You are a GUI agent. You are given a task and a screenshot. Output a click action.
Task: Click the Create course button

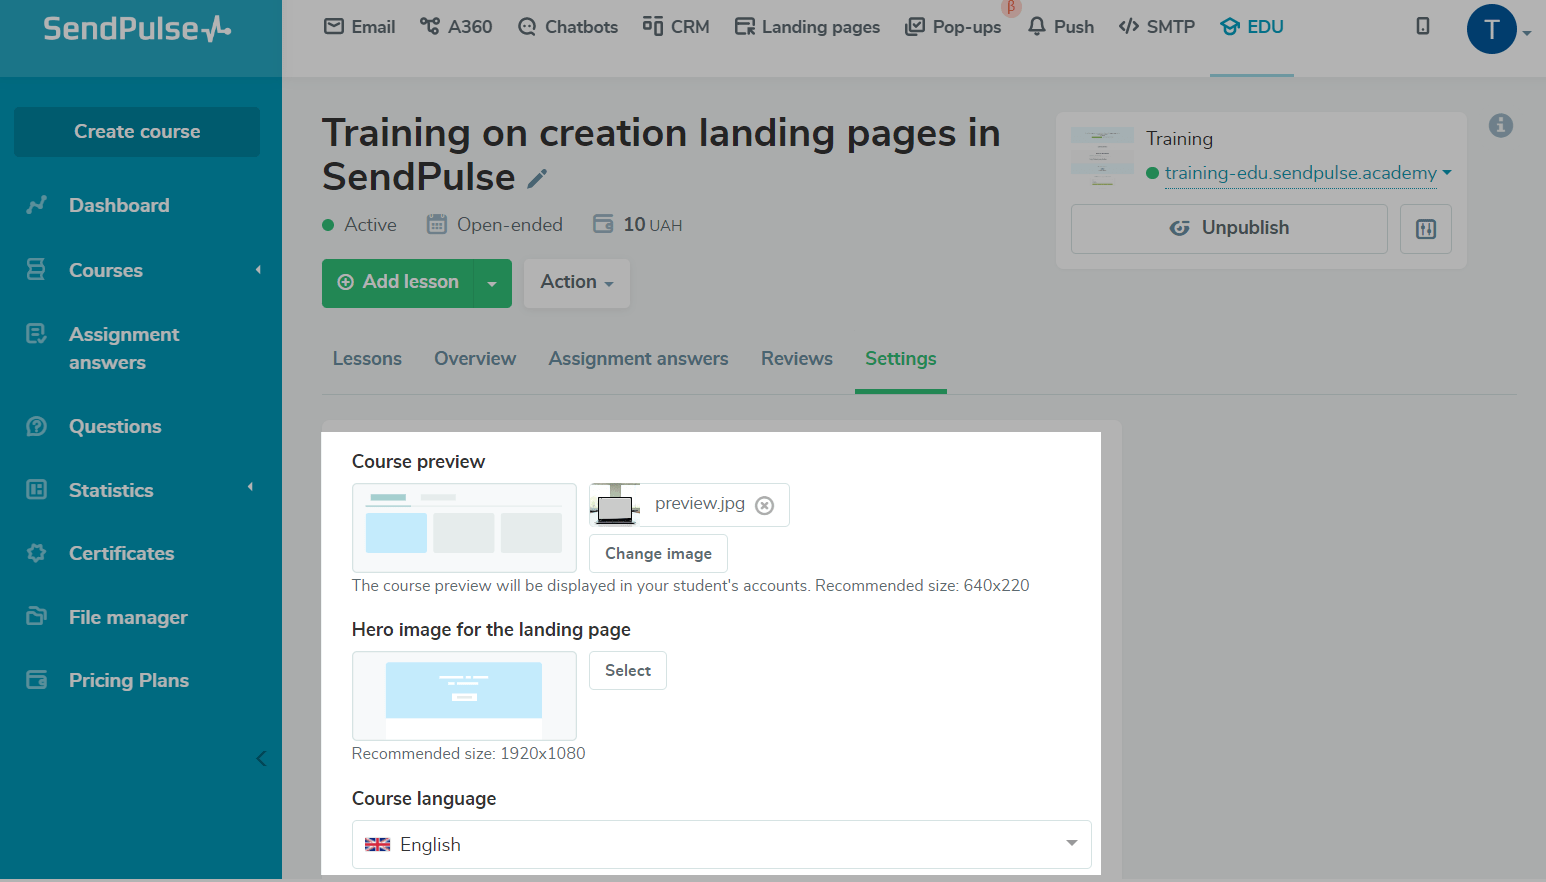(x=137, y=132)
